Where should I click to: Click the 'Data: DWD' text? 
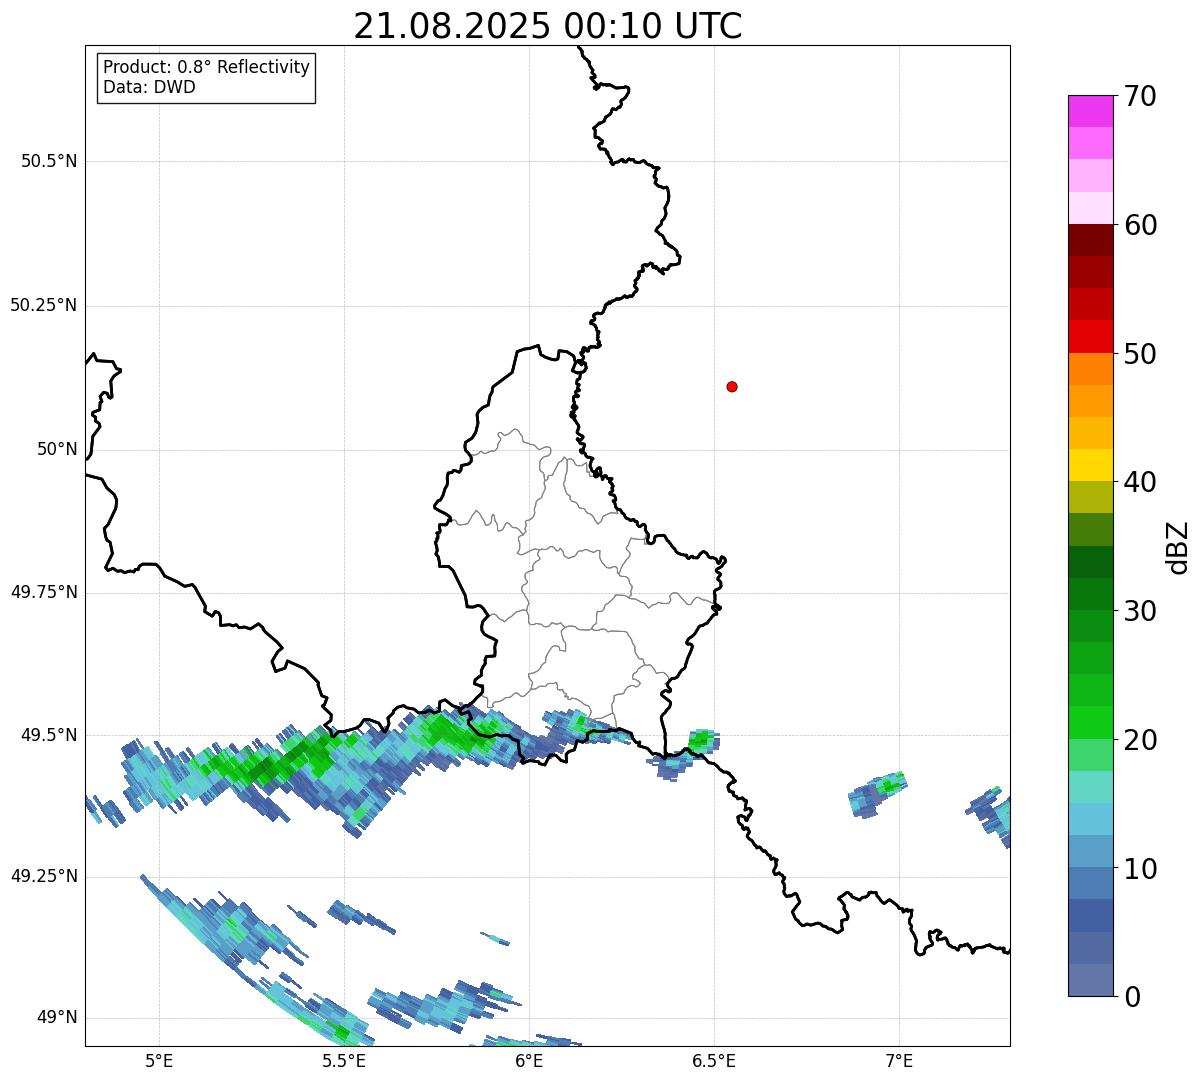[149, 87]
